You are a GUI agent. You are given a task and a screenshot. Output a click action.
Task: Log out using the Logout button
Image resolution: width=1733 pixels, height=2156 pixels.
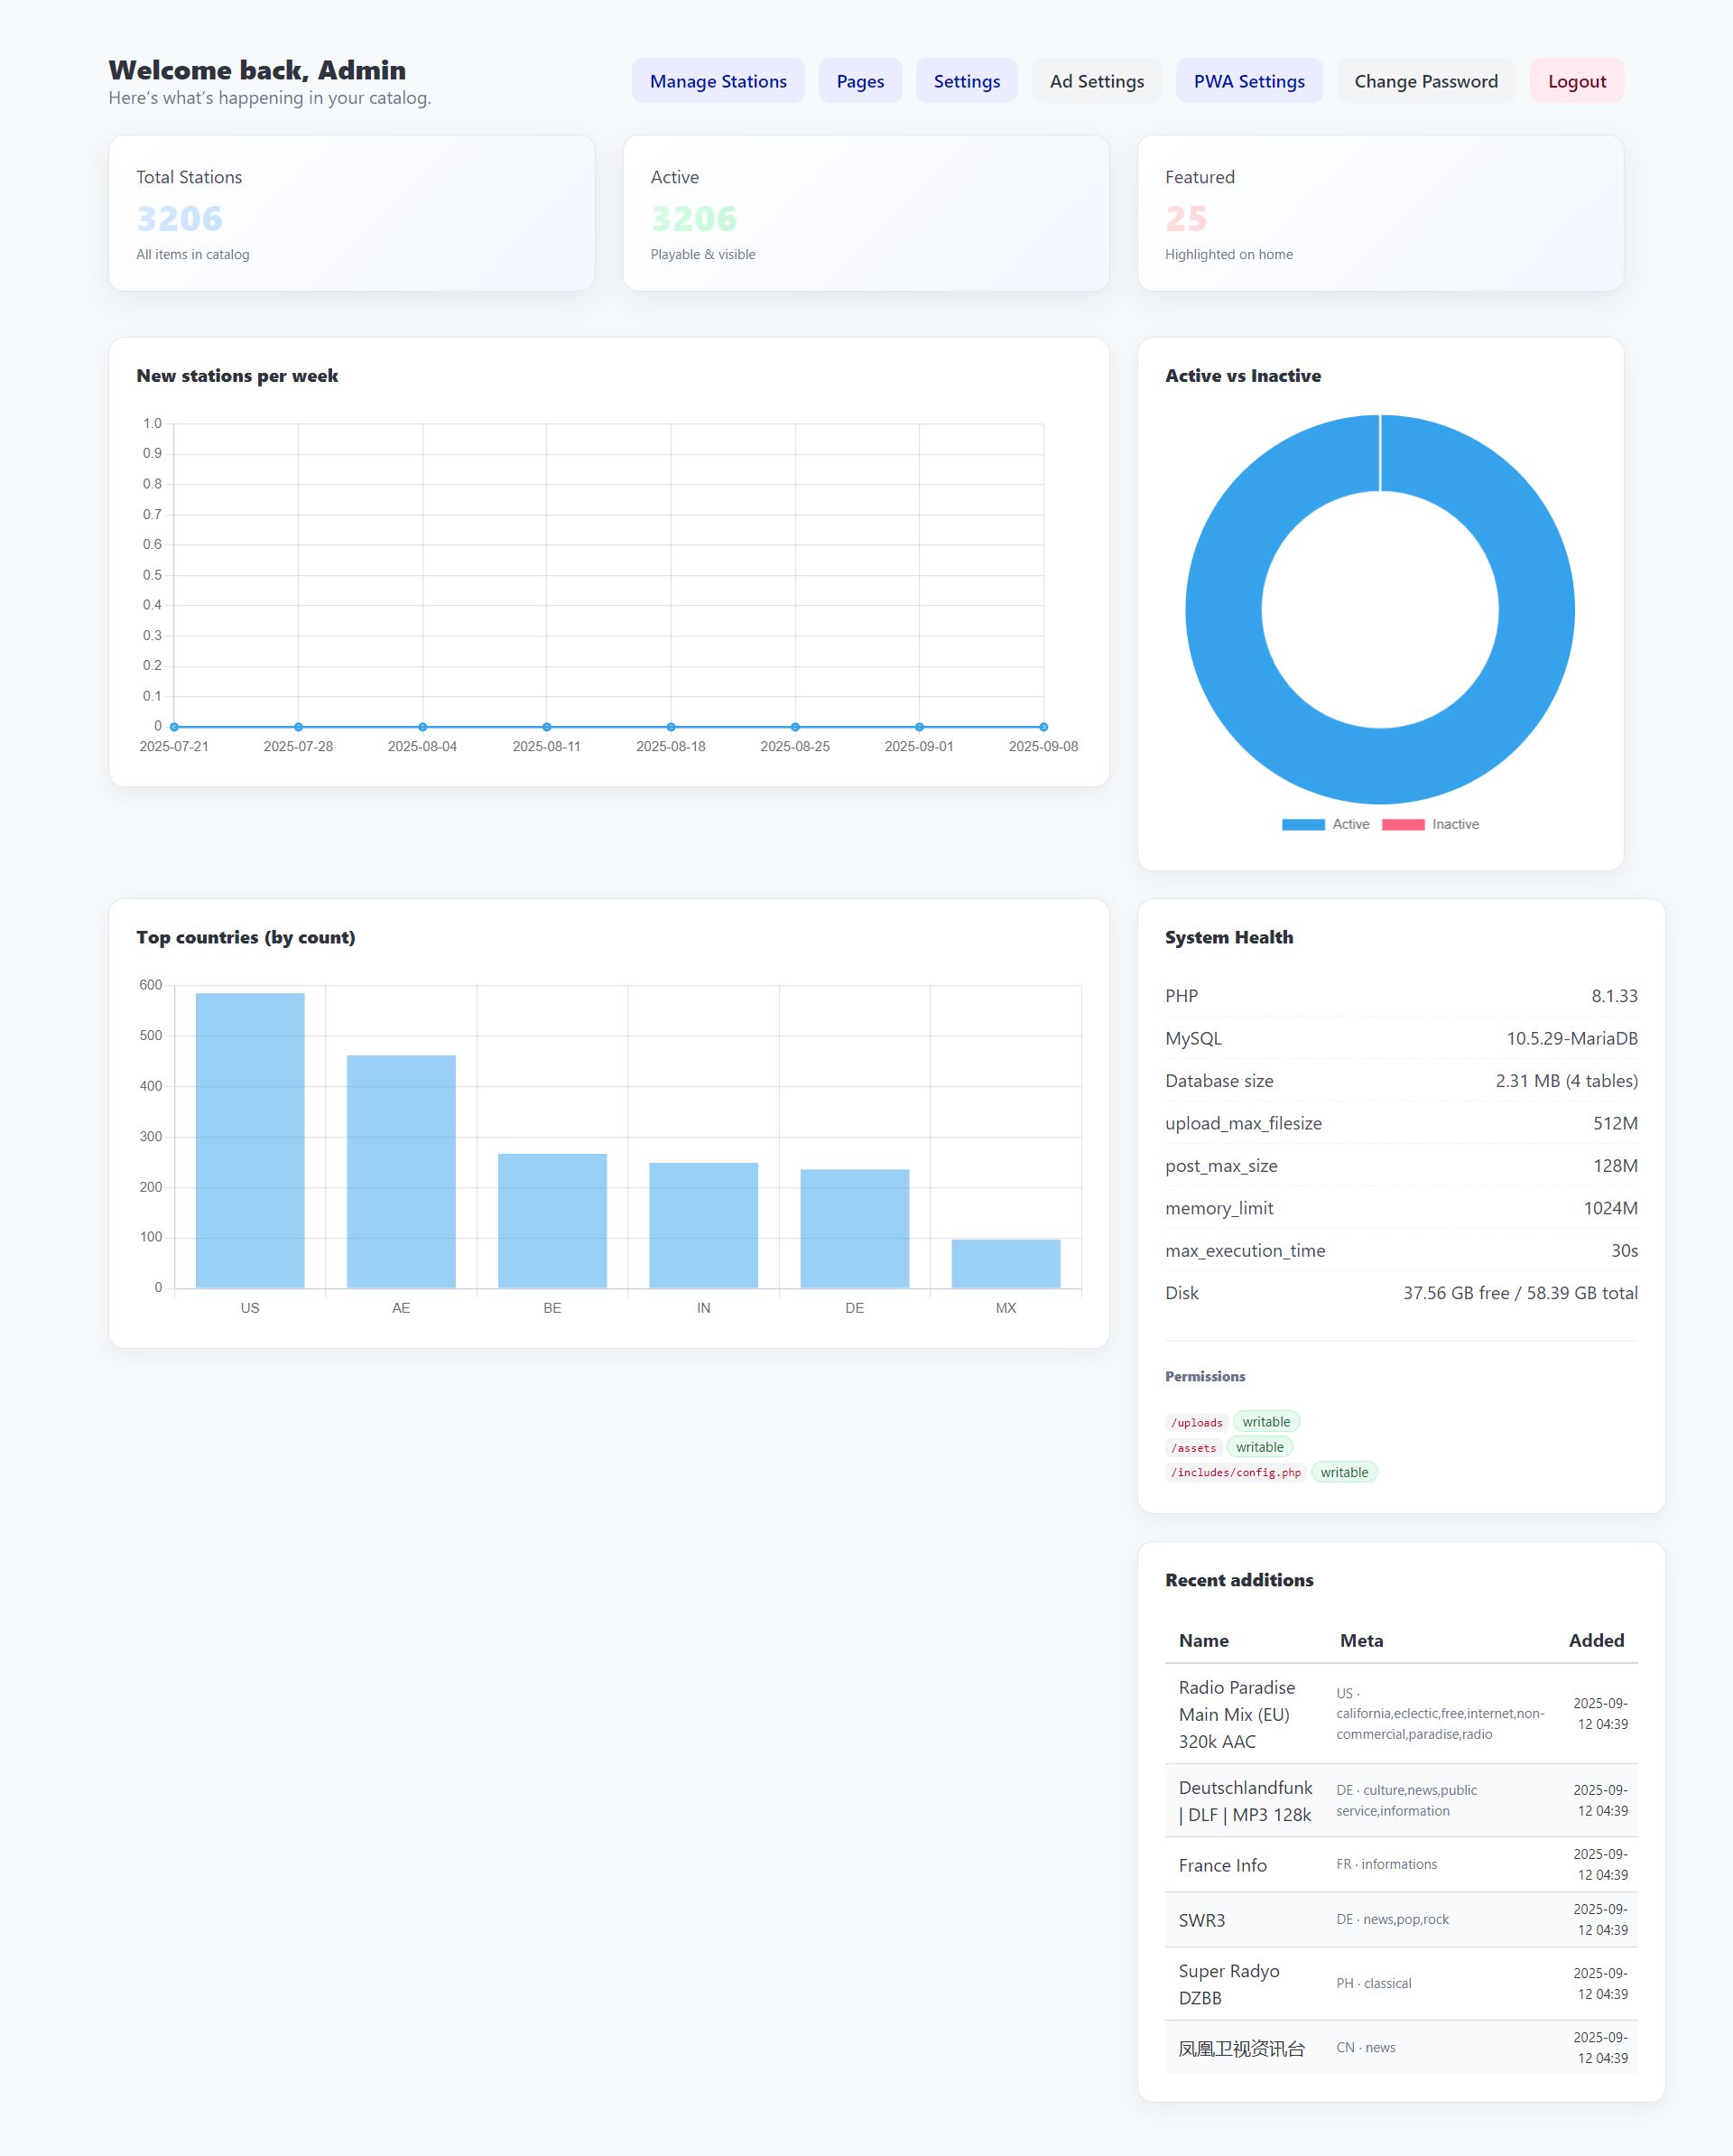coord(1575,81)
